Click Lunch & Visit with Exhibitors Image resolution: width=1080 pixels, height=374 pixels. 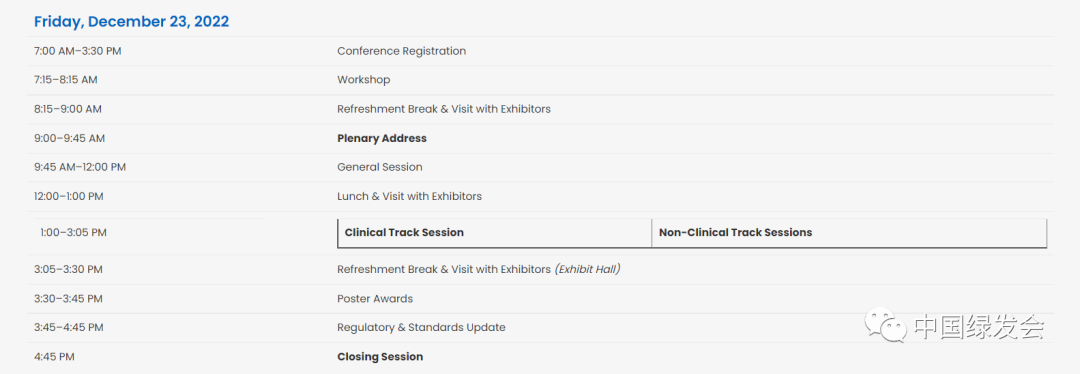tap(409, 196)
